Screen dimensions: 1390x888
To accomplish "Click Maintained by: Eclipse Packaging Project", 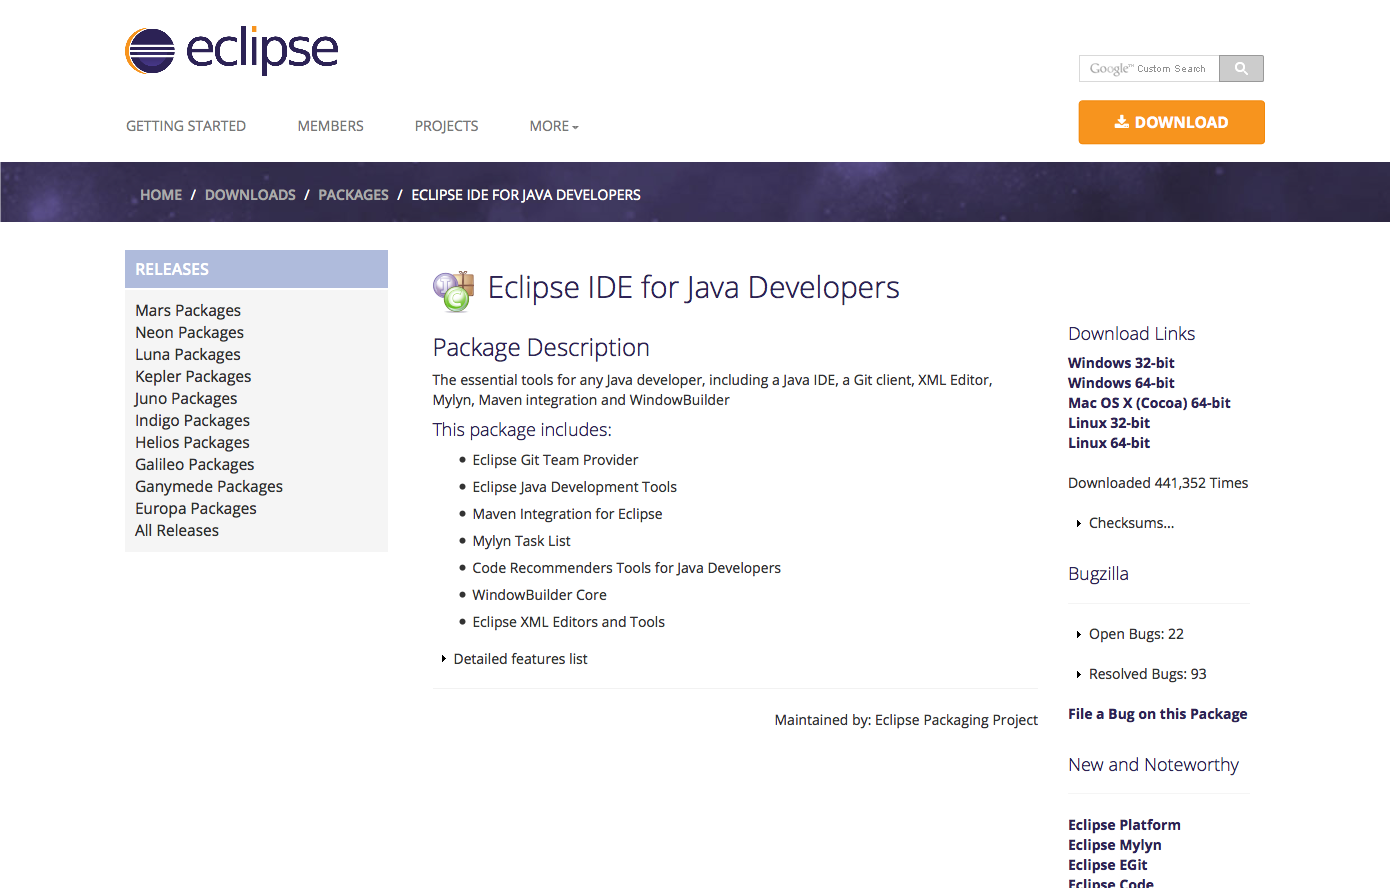I will [x=906, y=720].
